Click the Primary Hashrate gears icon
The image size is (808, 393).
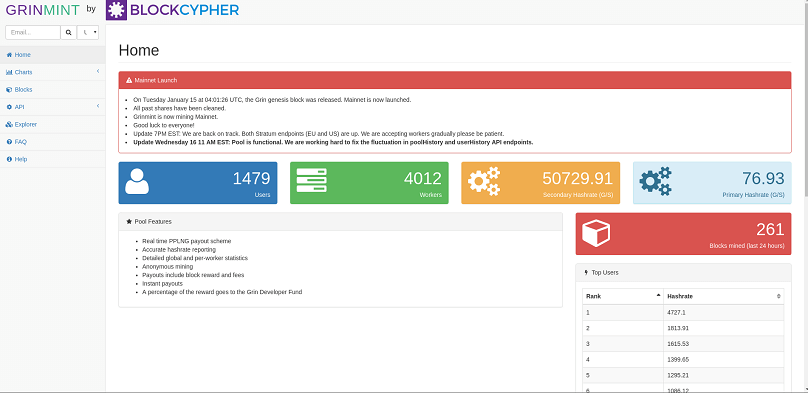[x=655, y=181]
